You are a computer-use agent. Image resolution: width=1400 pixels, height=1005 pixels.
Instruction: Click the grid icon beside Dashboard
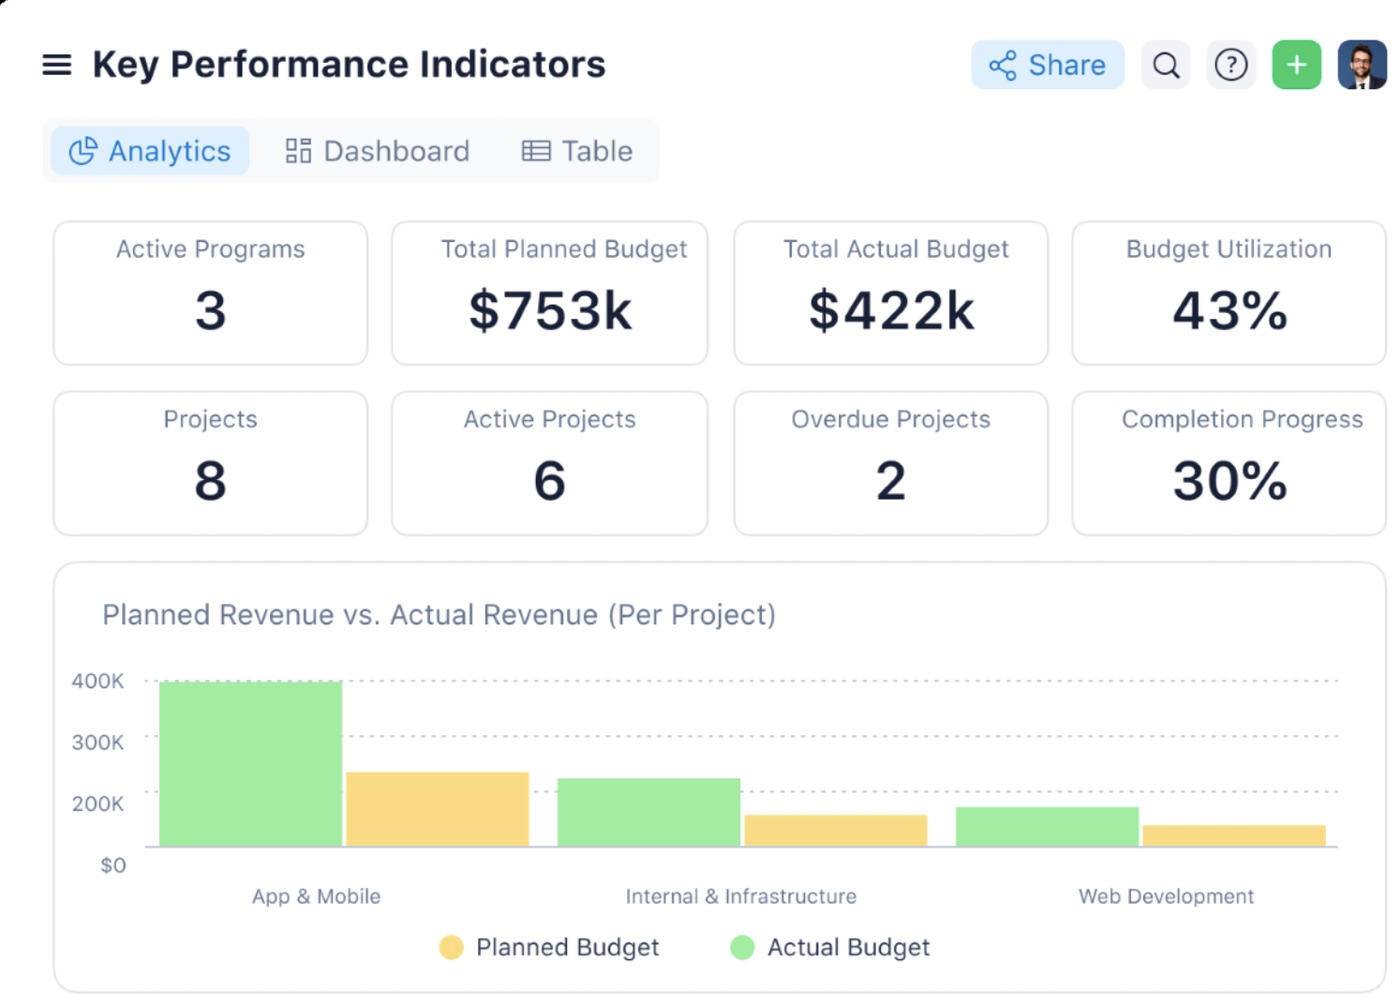[x=297, y=151]
